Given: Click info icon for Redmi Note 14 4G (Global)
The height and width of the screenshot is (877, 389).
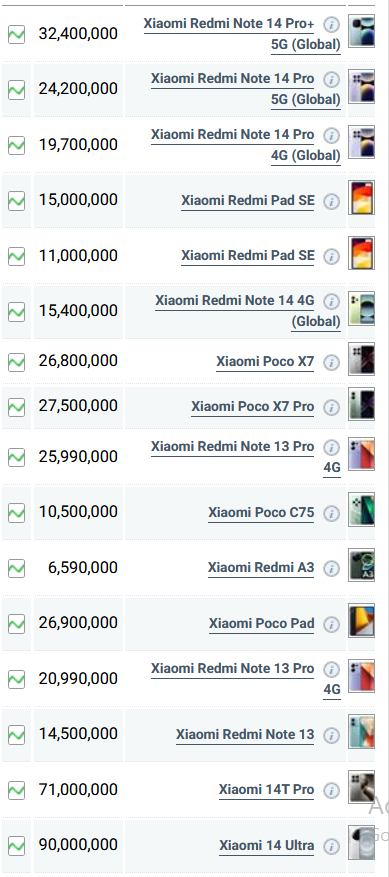Looking at the screenshot, I should click(331, 301).
